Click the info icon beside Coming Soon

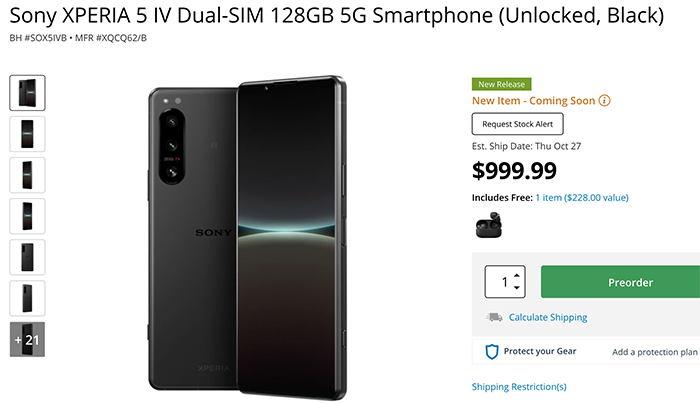tap(604, 100)
